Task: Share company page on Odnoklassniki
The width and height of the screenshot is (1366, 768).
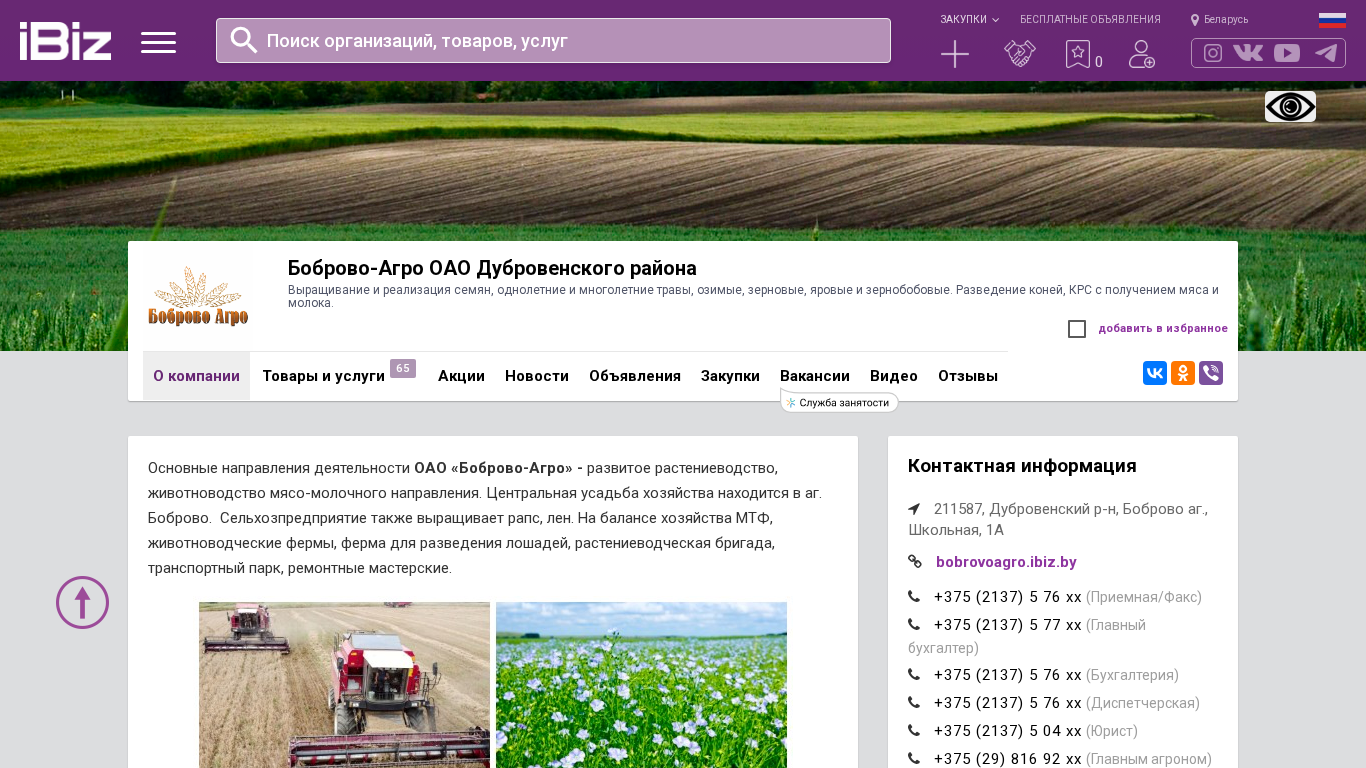Action: 1183,373
